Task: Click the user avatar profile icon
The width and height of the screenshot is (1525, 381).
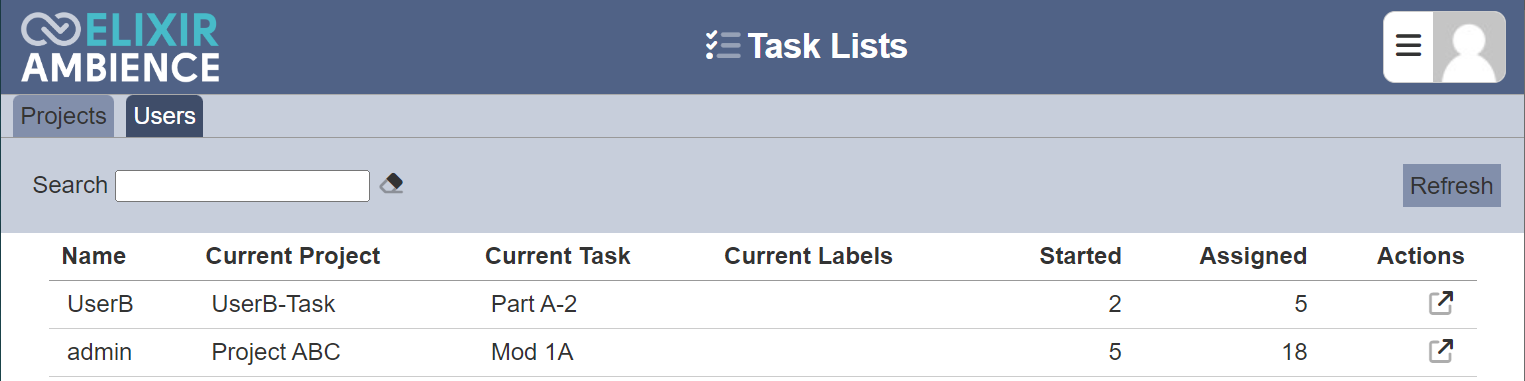Action: tap(1469, 47)
